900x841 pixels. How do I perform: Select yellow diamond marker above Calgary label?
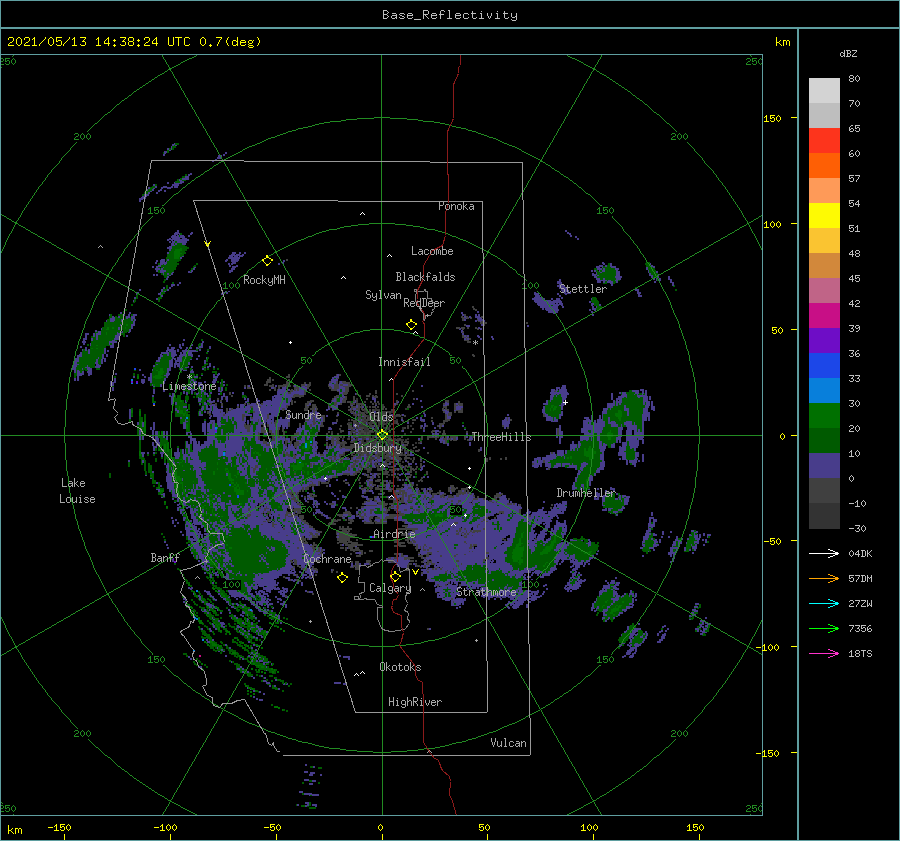[395, 576]
